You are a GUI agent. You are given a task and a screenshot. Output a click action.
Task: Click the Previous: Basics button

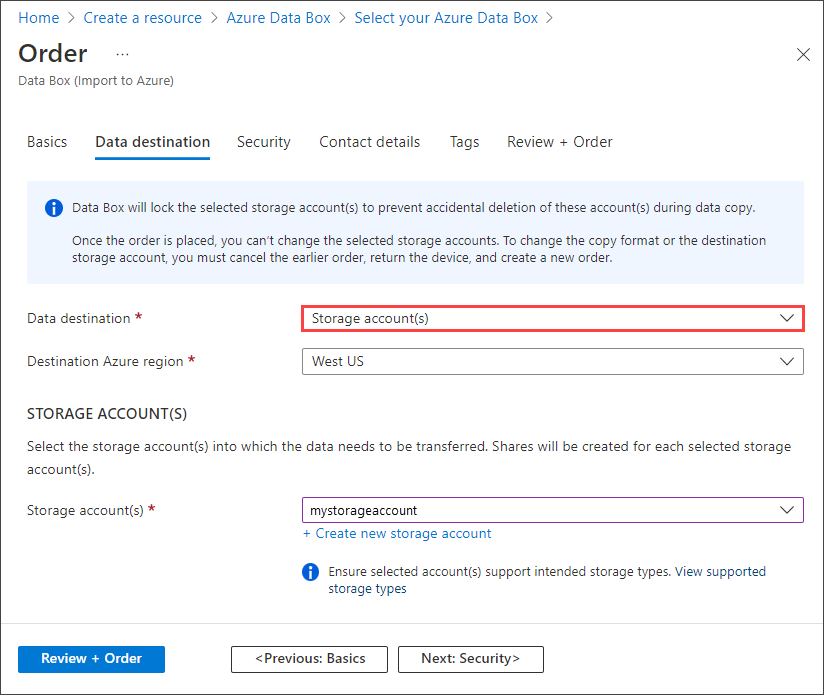coord(309,659)
